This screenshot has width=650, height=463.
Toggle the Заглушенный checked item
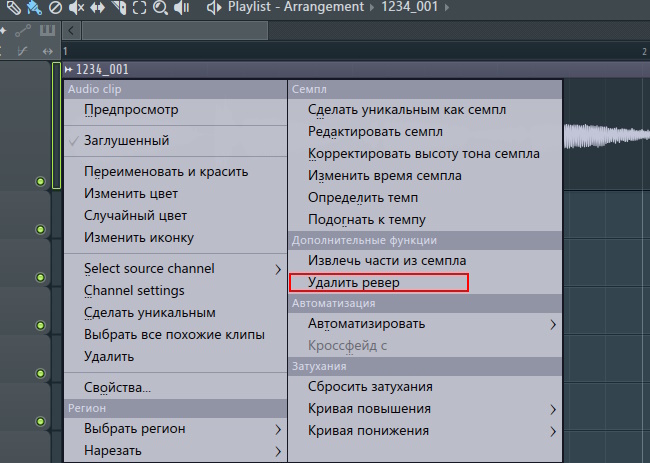point(175,141)
